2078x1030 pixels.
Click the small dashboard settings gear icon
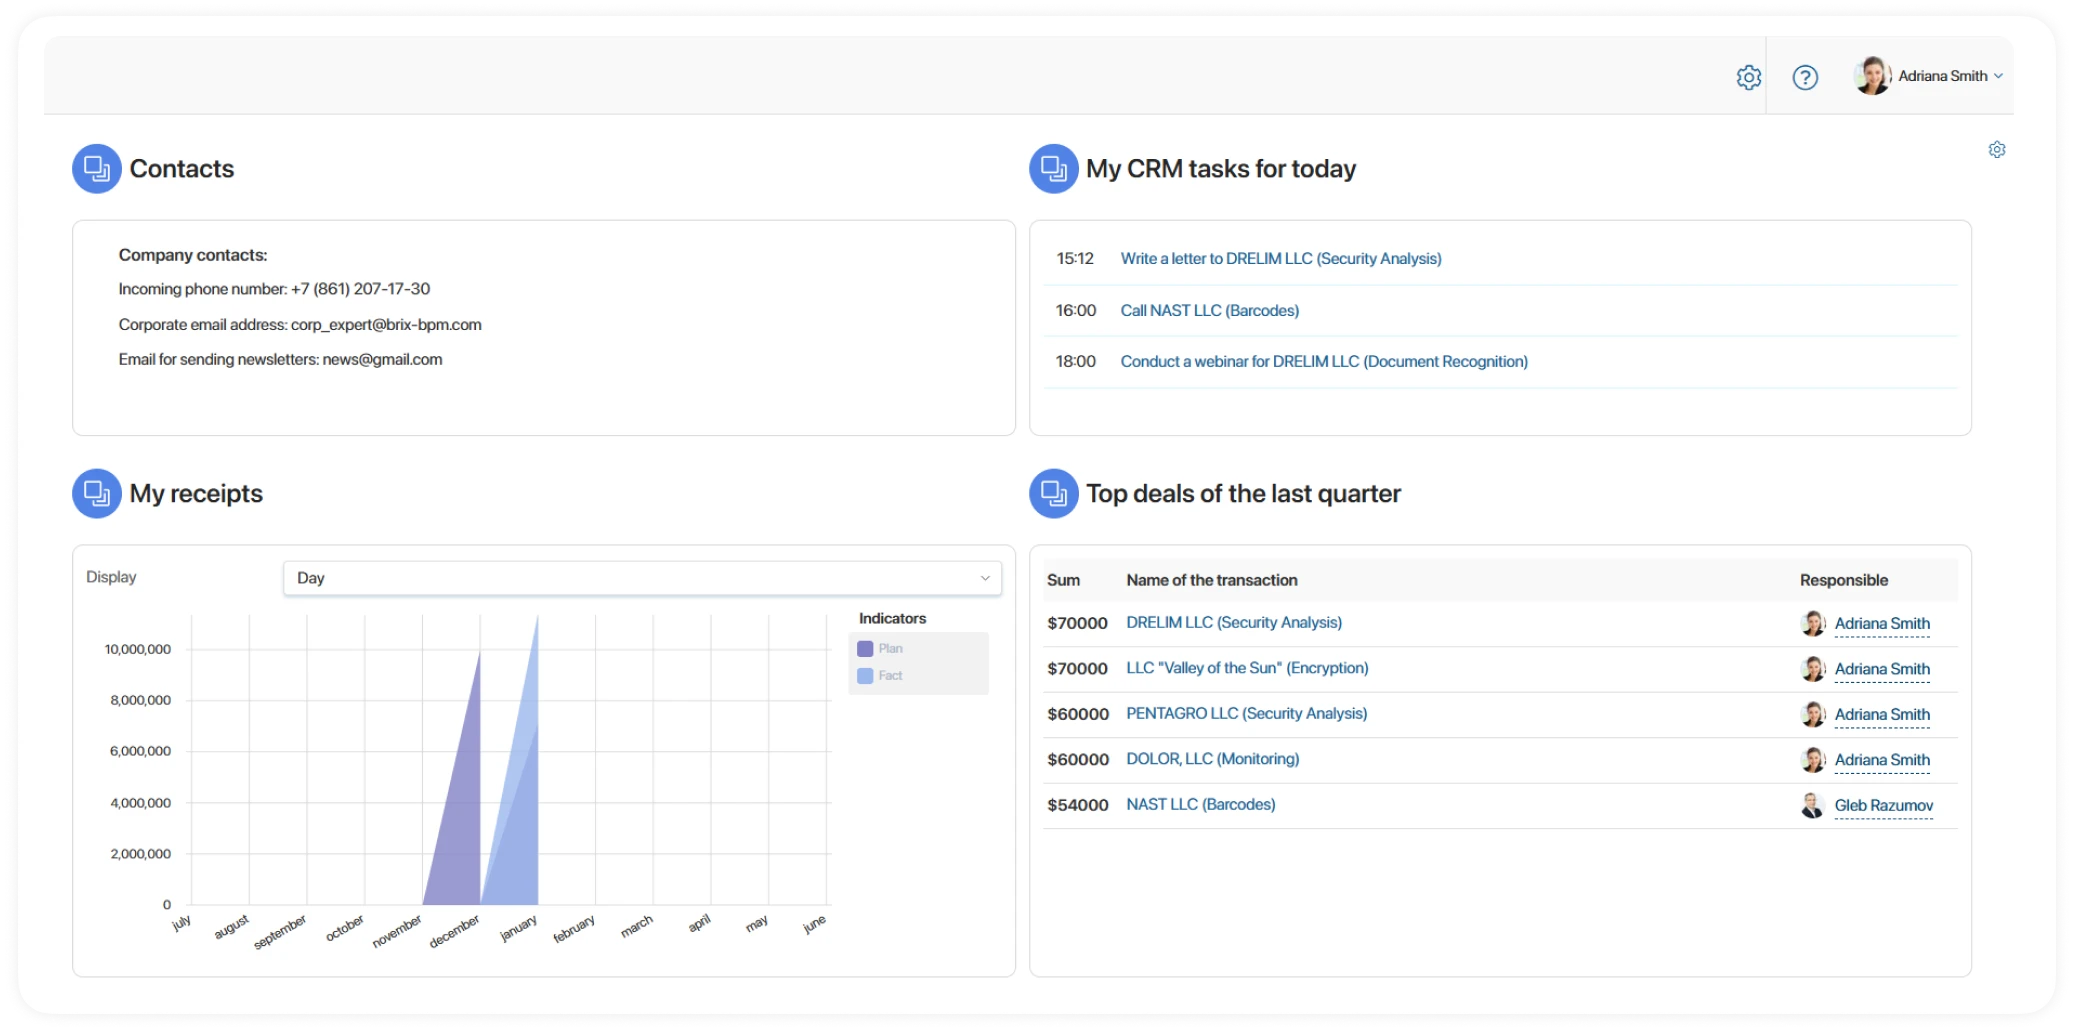[1996, 150]
